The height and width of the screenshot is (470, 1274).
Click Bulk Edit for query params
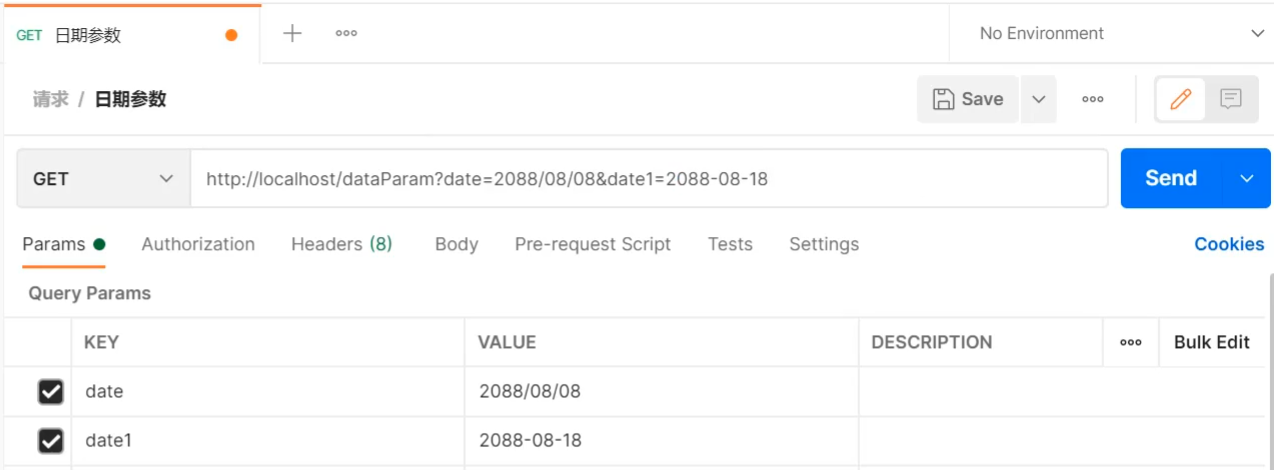click(1212, 342)
